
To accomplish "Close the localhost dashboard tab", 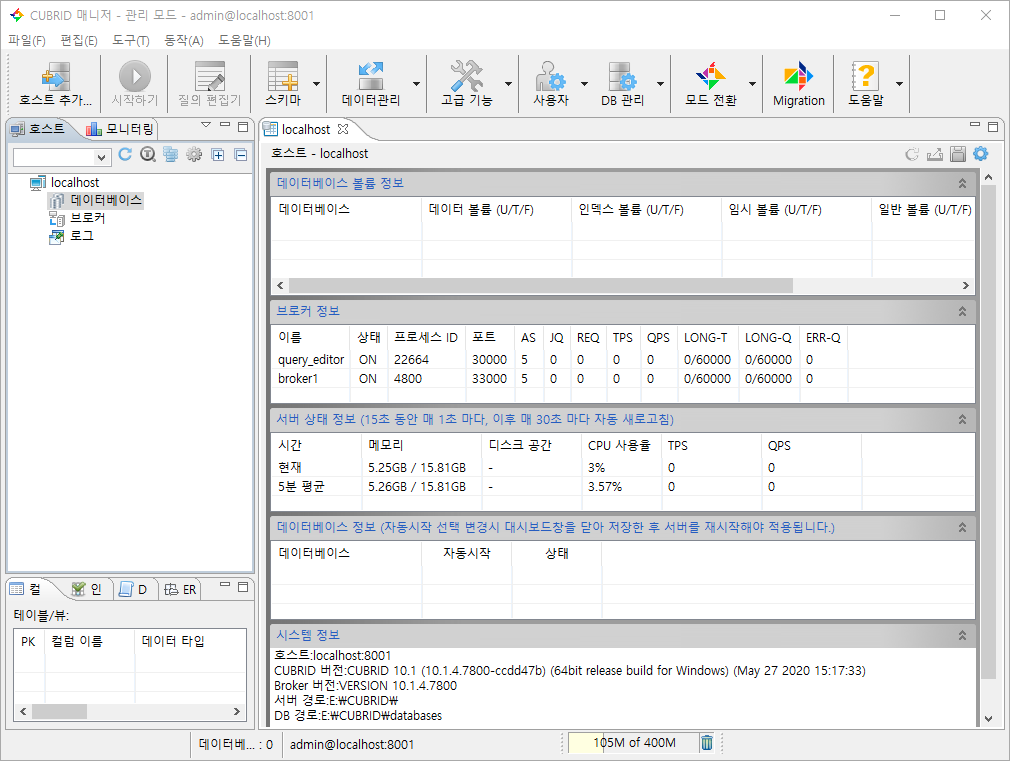I will [x=343, y=129].
